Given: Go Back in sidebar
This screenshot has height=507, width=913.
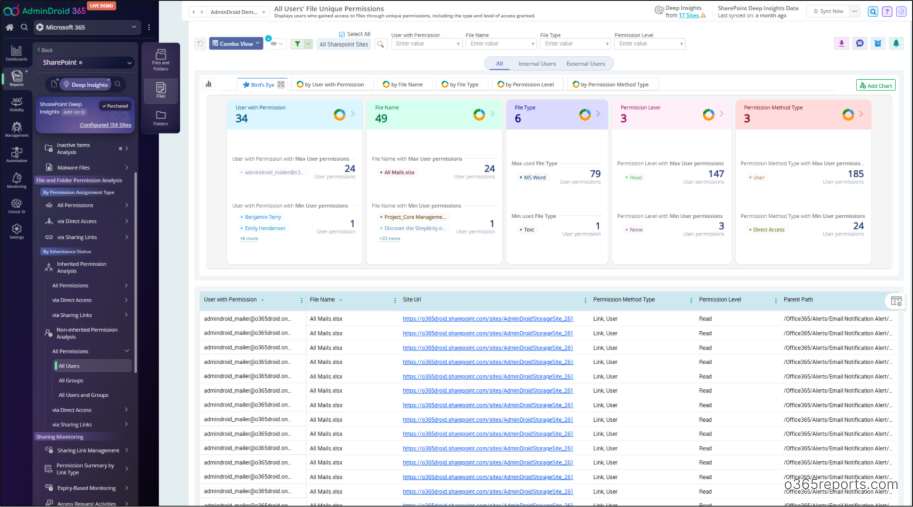Looking at the screenshot, I should click(45, 50).
